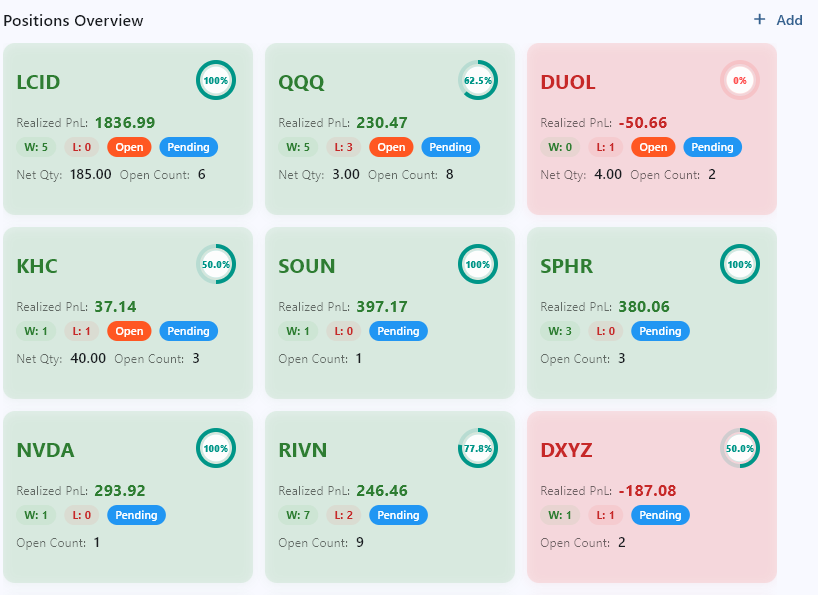Open the SPHR ticker title
This screenshot has width=818, height=595.
point(566,266)
